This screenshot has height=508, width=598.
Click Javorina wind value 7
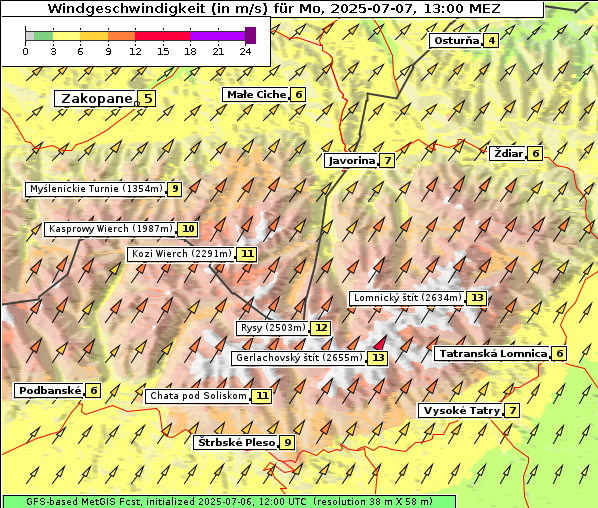point(387,161)
